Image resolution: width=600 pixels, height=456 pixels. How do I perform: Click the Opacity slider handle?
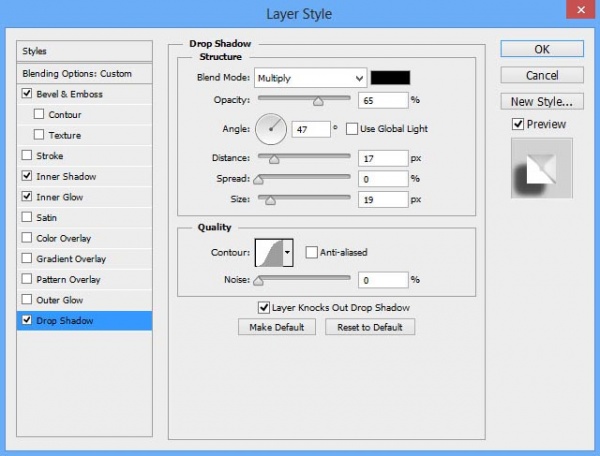[318, 101]
